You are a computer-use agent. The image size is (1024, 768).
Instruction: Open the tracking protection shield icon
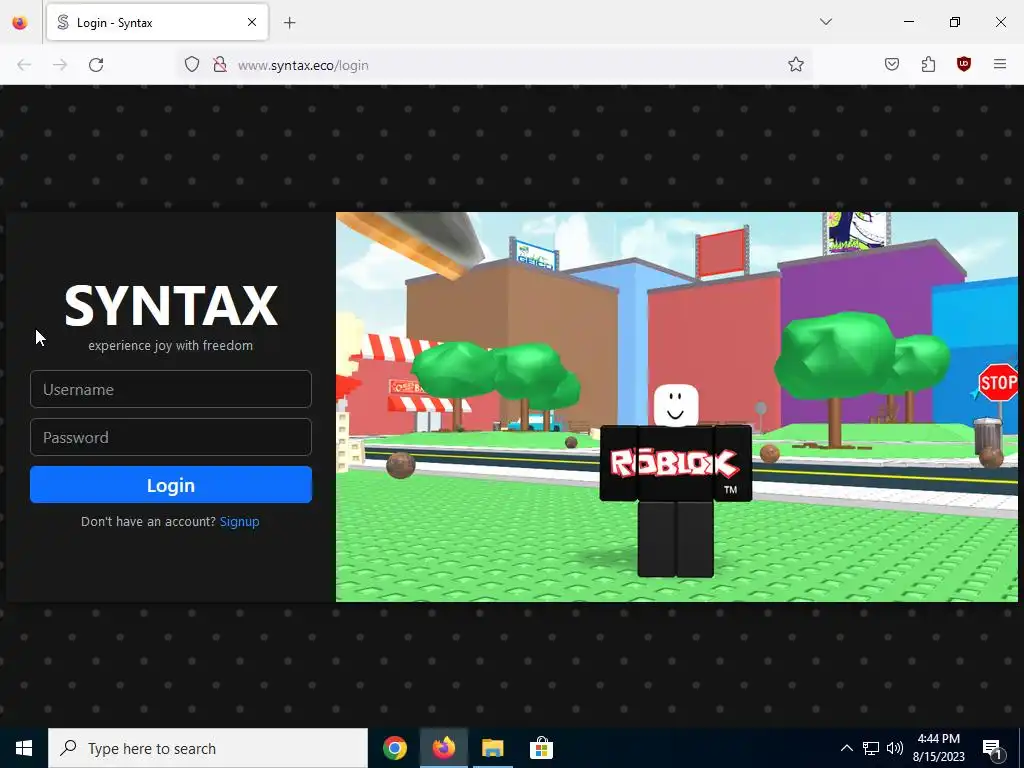(x=191, y=65)
